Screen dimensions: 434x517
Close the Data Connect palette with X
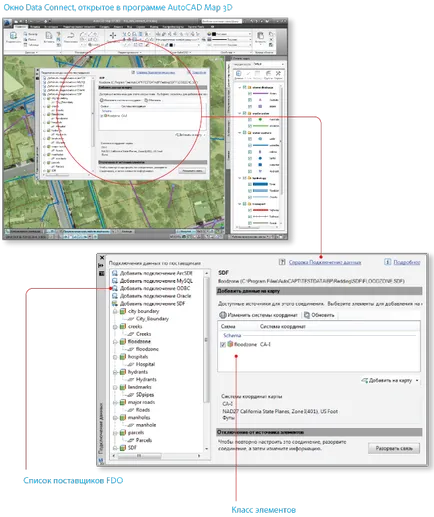(x=102, y=258)
